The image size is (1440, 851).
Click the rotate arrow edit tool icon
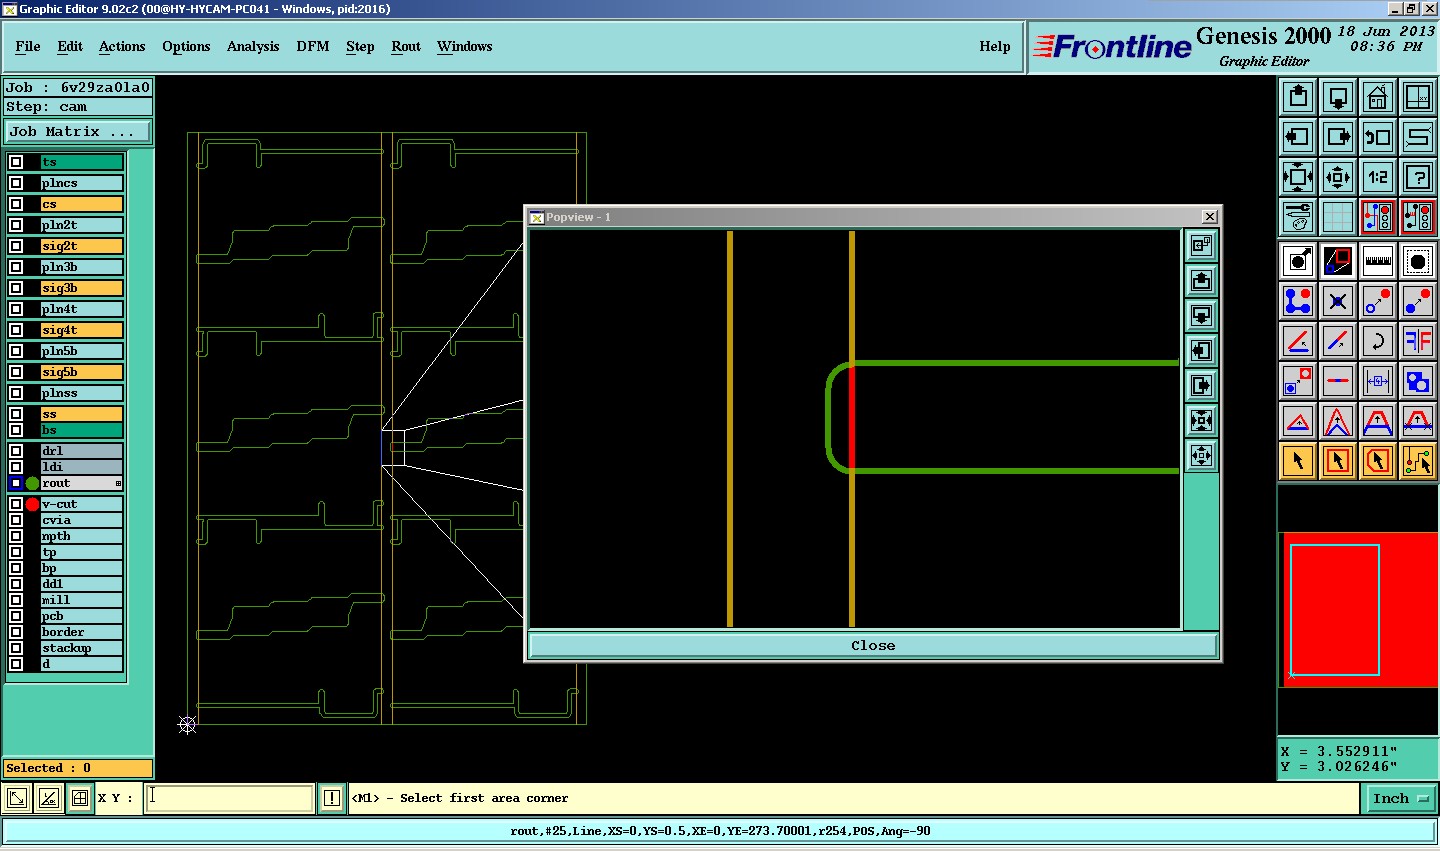[1378, 341]
